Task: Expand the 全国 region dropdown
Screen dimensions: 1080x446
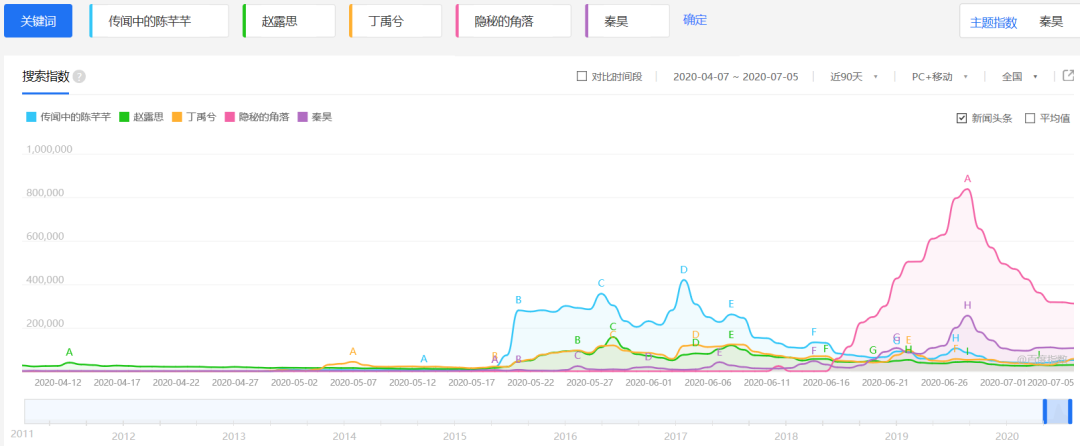Action: 1020,77
